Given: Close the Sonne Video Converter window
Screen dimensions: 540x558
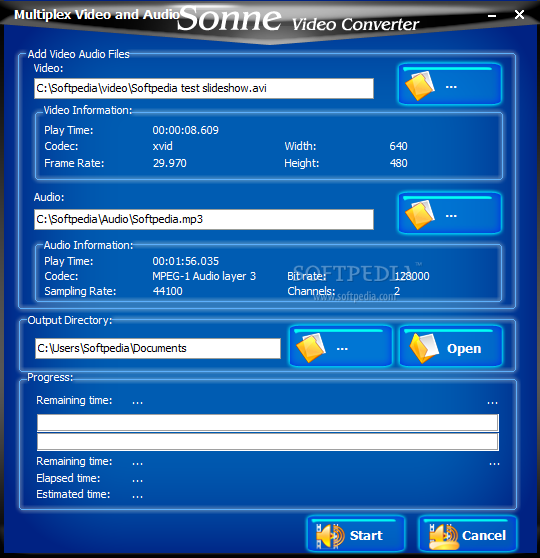Looking at the screenshot, I should pos(519,15).
